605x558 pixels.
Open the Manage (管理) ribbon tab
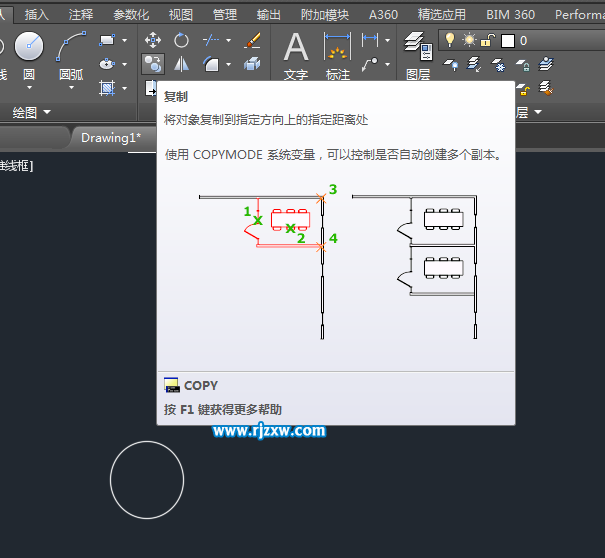click(225, 15)
